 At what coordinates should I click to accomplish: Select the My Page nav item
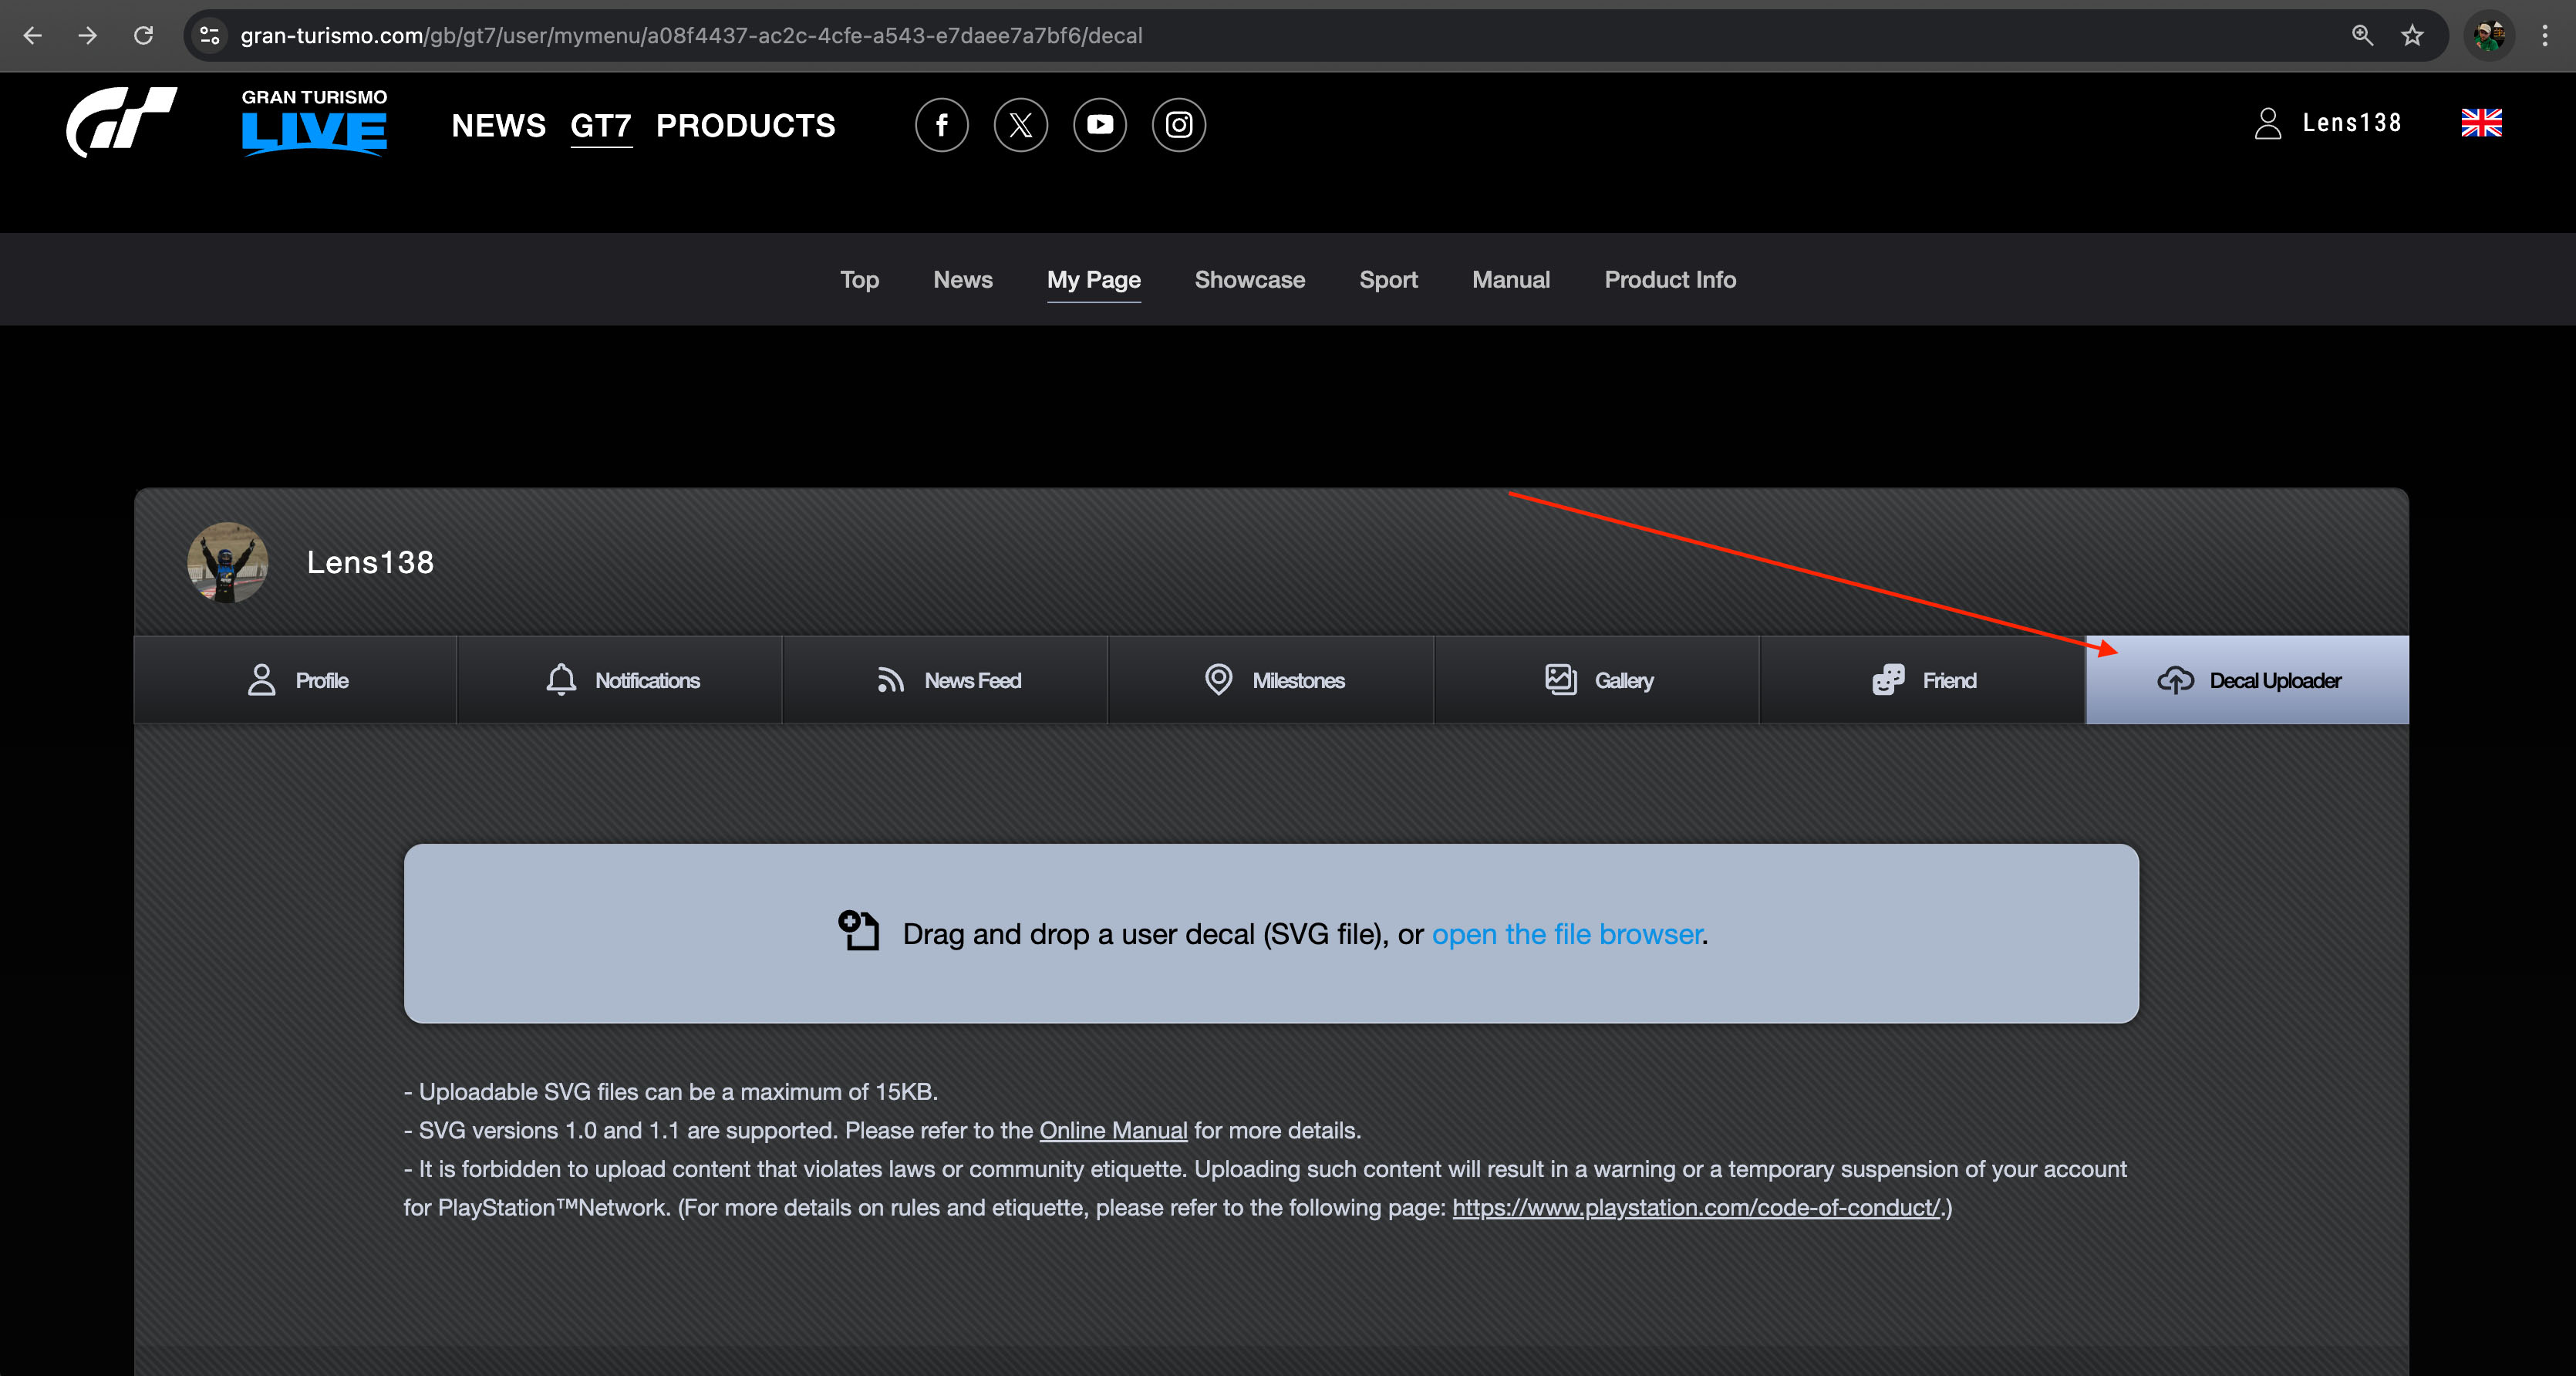pyautogui.click(x=1093, y=280)
